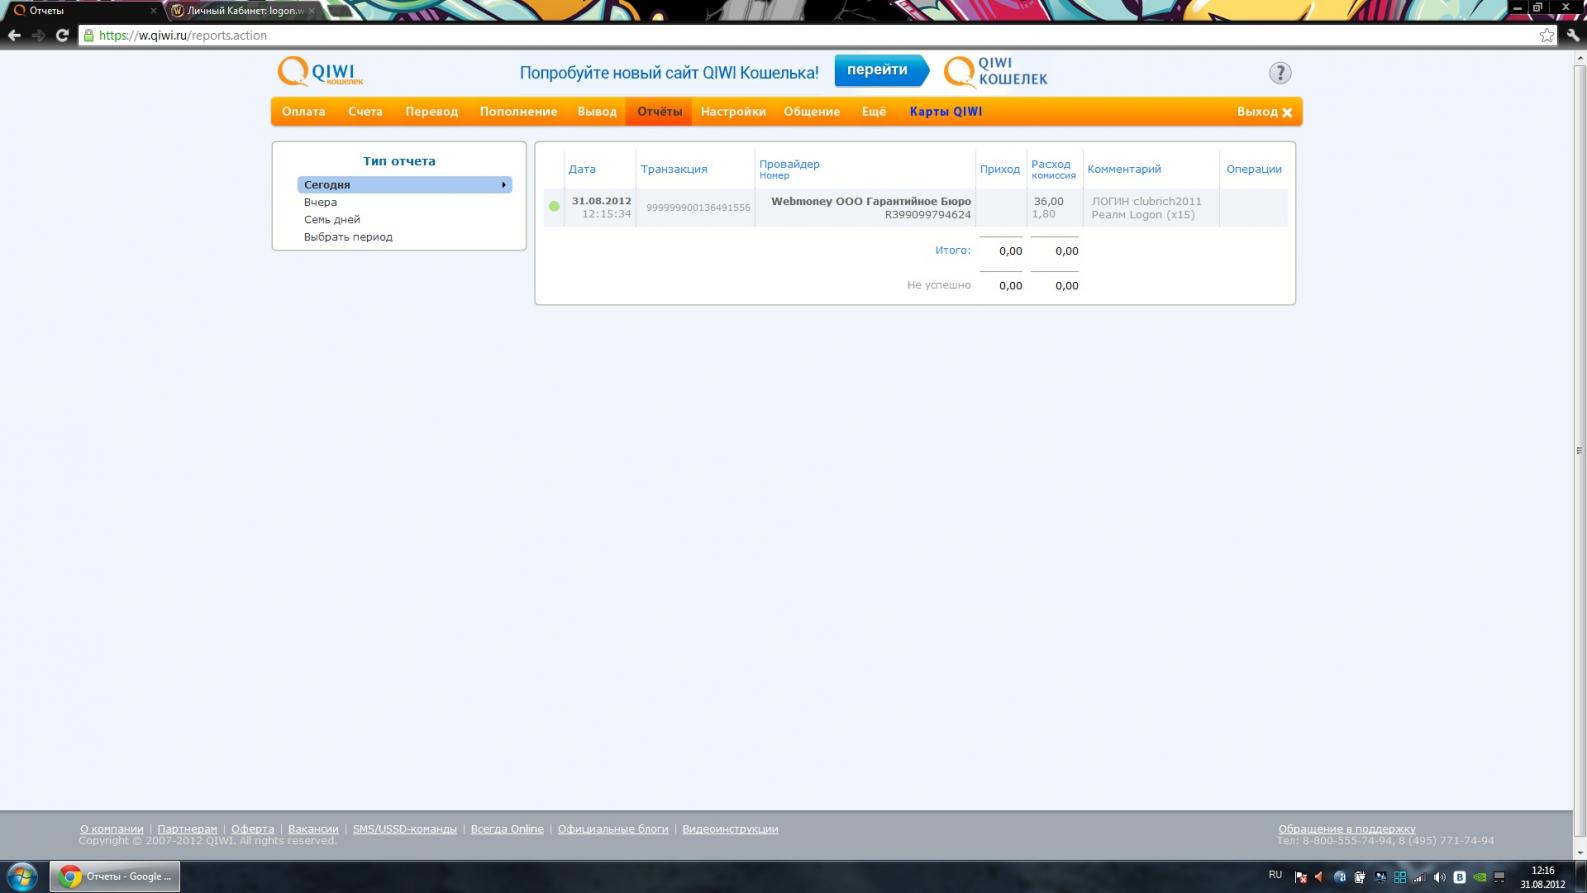Click the QIWI Koshelek logo at top left

click(x=319, y=72)
